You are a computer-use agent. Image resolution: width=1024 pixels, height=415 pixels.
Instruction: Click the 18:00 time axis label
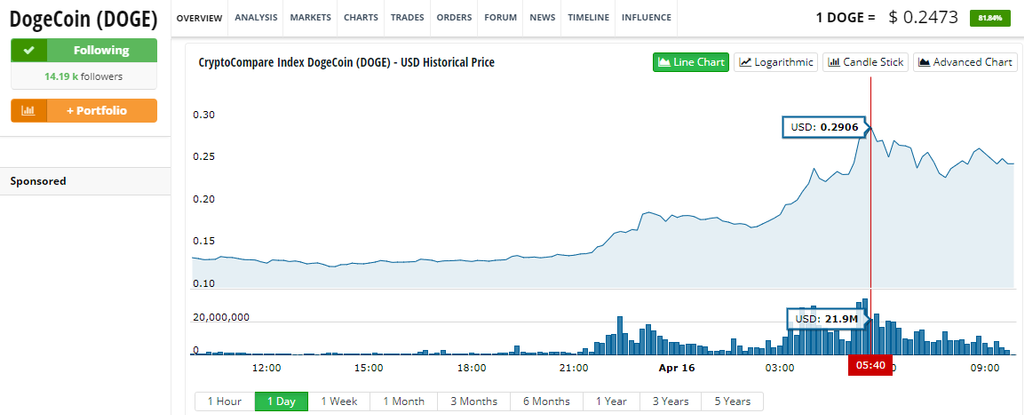pos(471,368)
